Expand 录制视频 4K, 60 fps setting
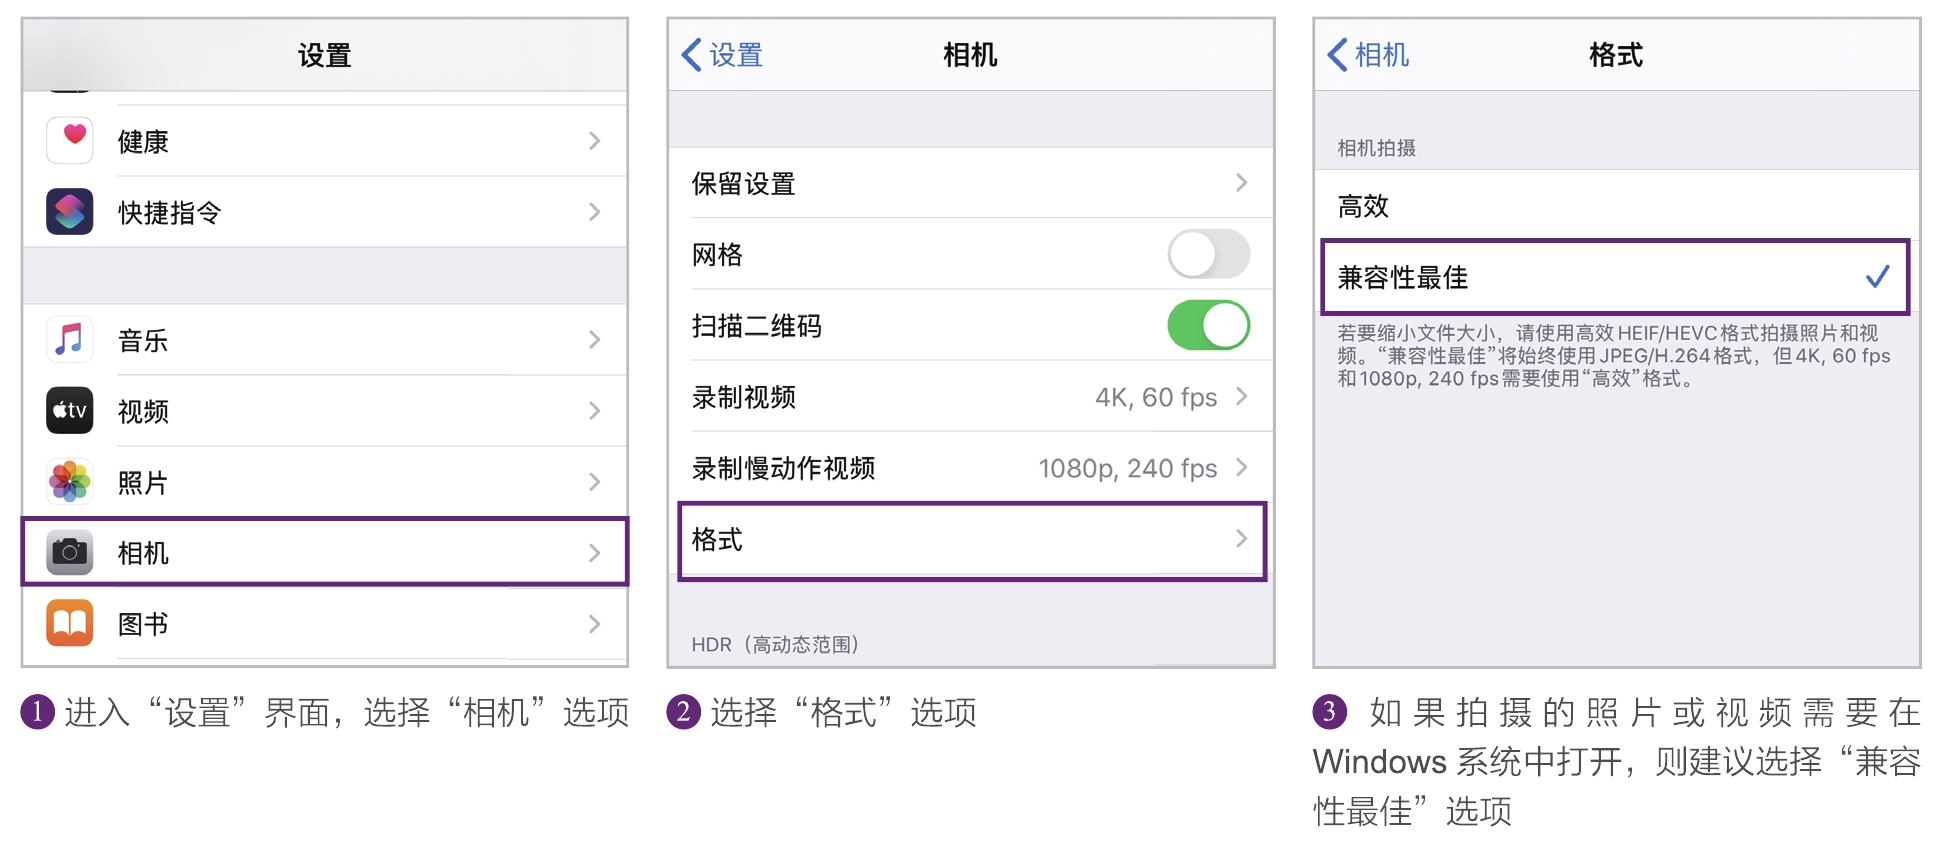This screenshot has height=842, width=1942. click(971, 397)
